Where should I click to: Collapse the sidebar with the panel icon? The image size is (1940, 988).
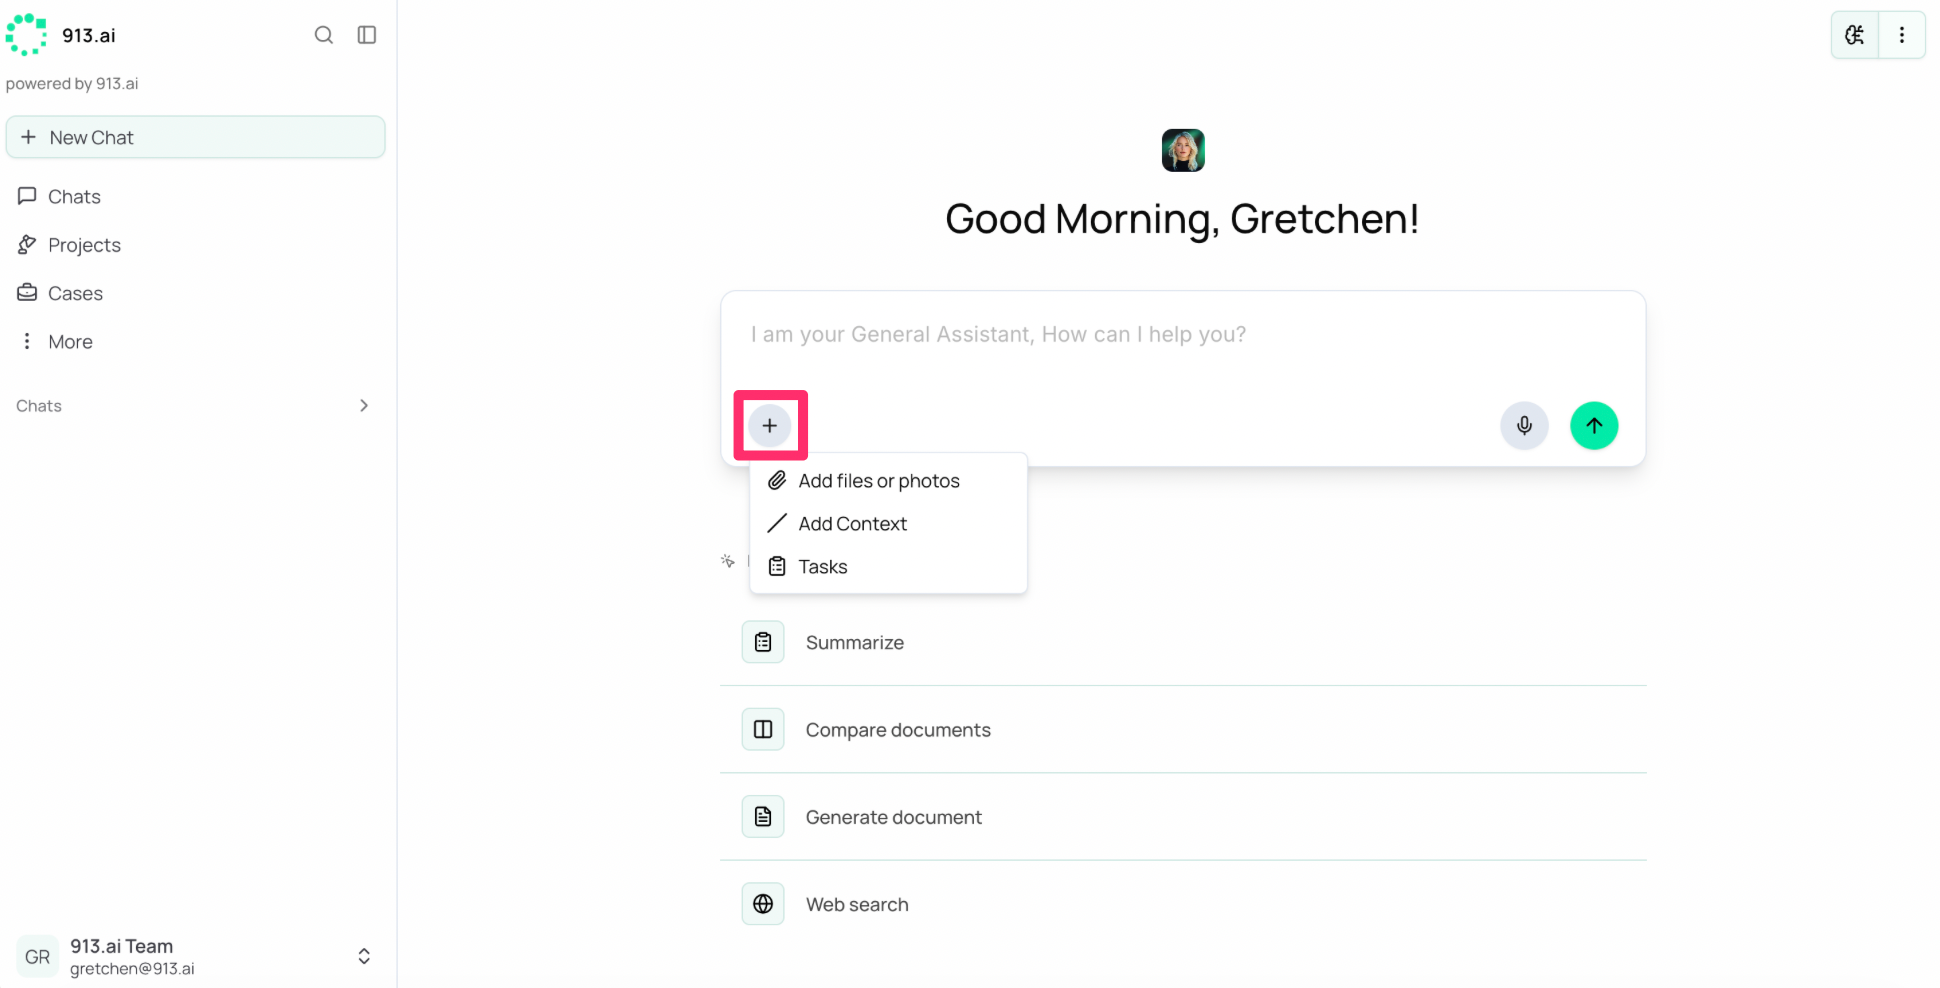[x=367, y=35]
